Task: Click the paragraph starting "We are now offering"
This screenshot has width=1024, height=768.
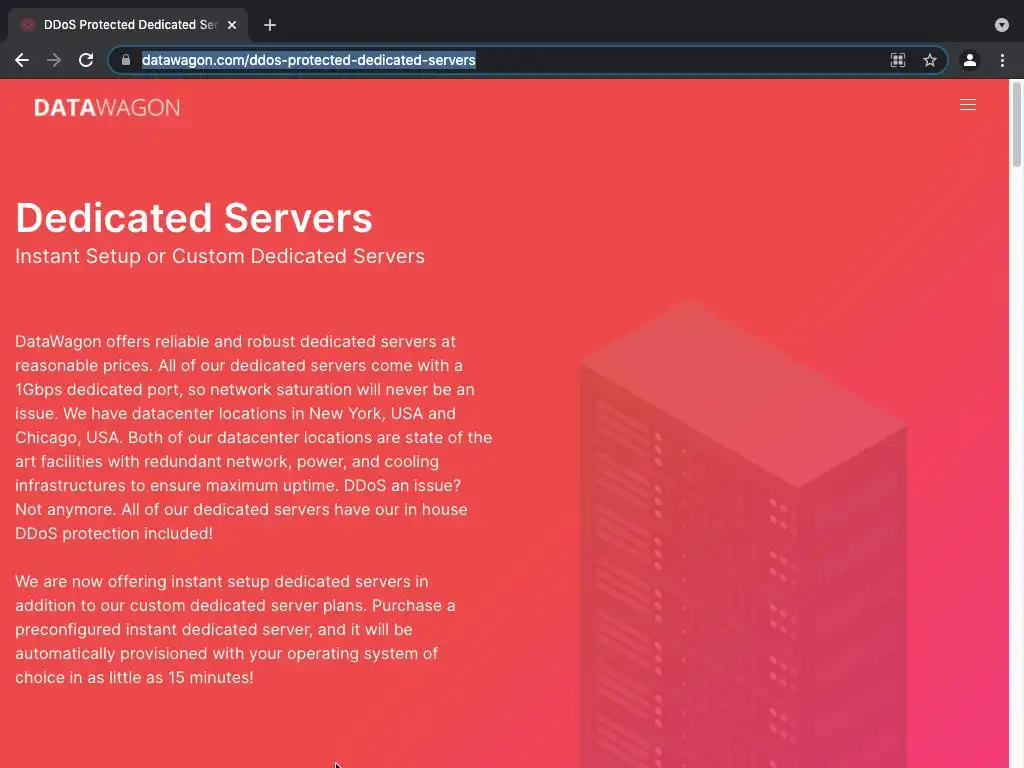Action: (x=235, y=629)
